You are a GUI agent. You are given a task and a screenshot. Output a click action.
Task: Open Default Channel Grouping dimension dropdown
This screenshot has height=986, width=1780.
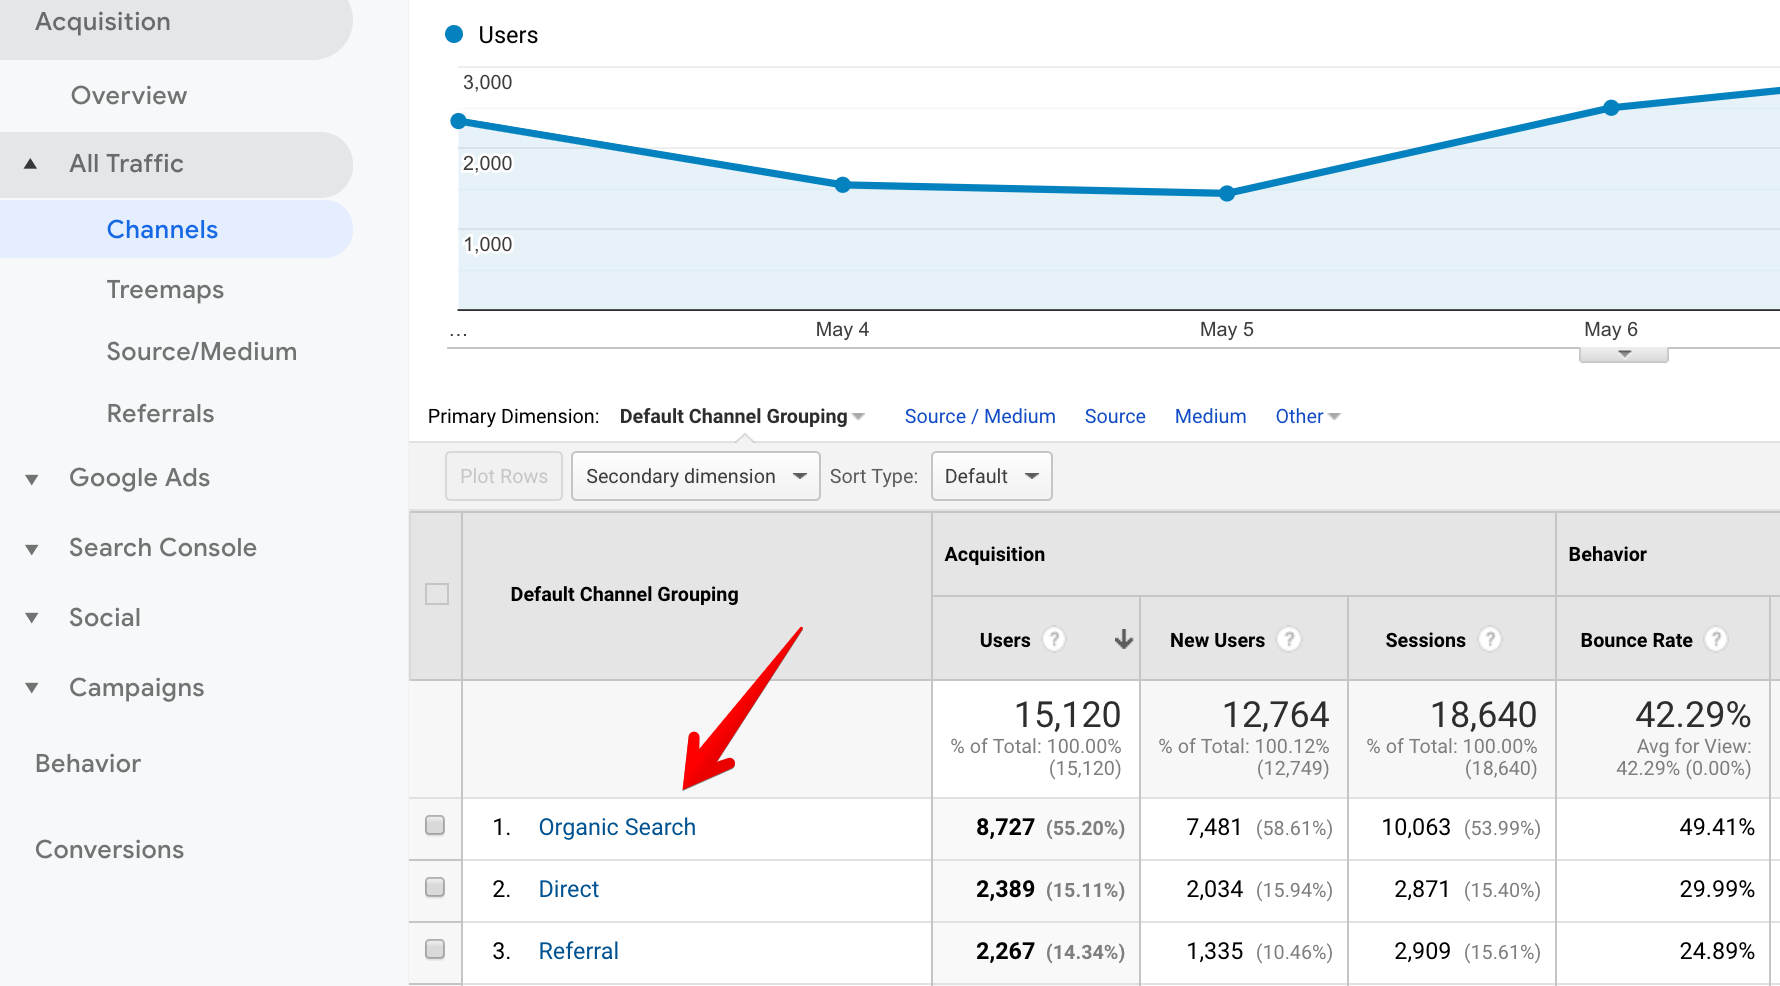[742, 416]
